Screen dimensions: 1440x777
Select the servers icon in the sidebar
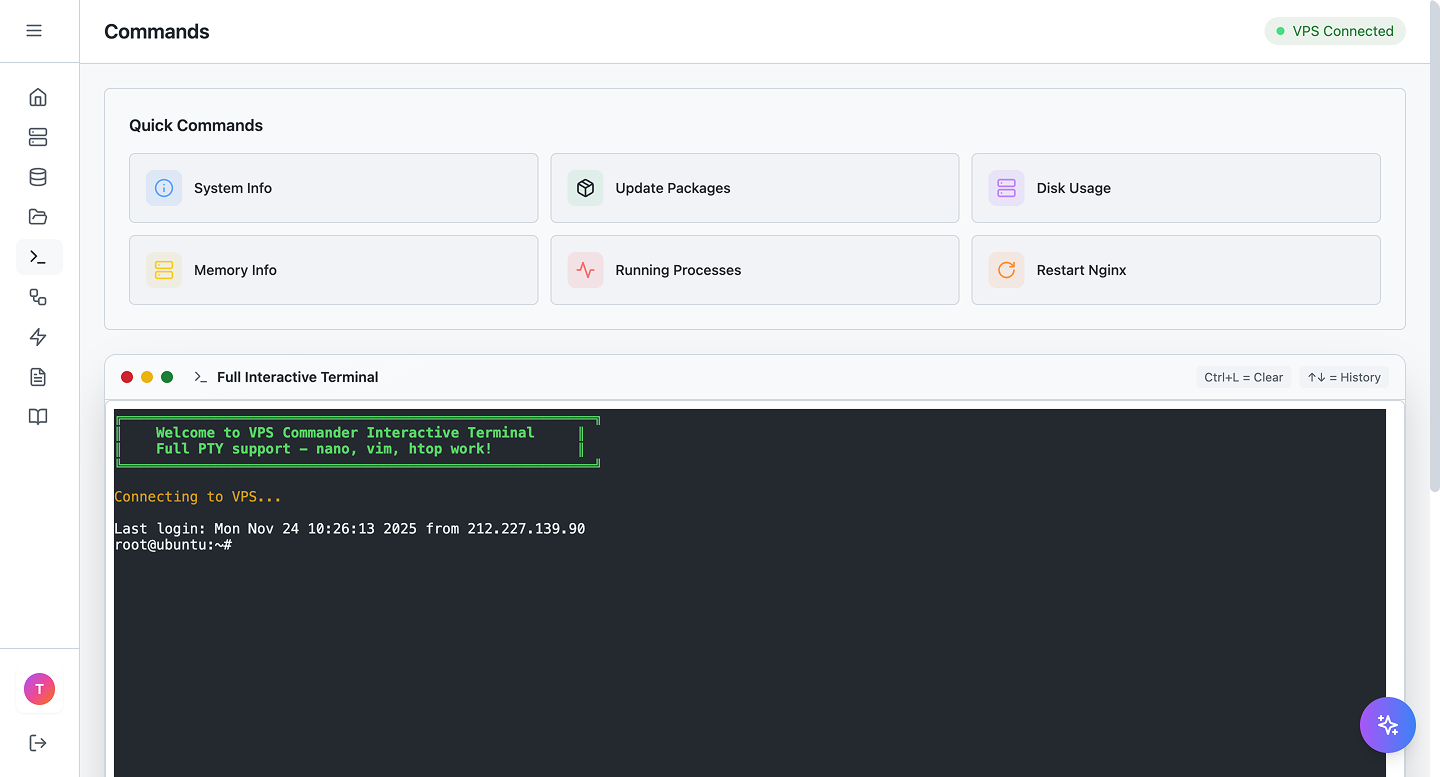(x=37, y=137)
